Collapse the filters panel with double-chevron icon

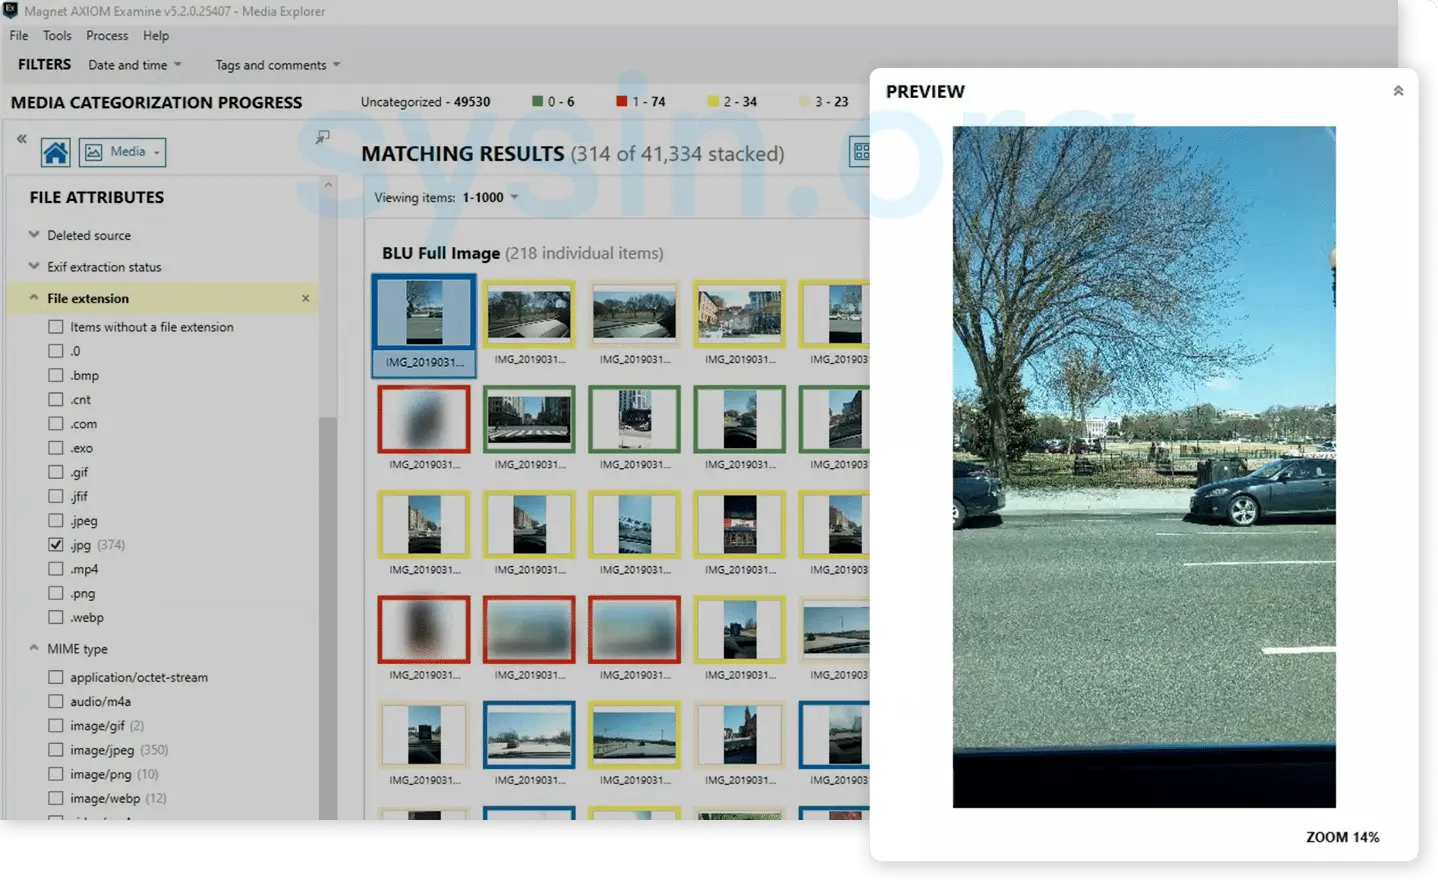point(21,139)
